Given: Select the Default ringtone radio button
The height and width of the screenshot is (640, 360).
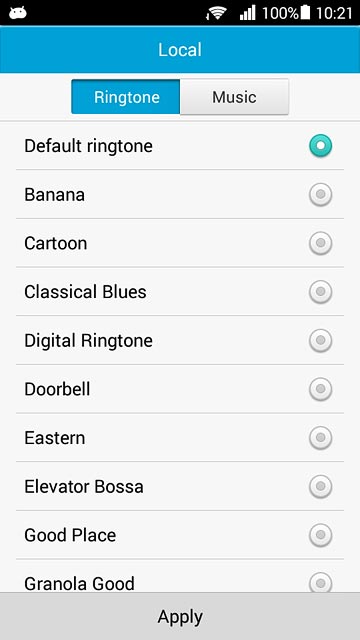Looking at the screenshot, I should pos(320,146).
